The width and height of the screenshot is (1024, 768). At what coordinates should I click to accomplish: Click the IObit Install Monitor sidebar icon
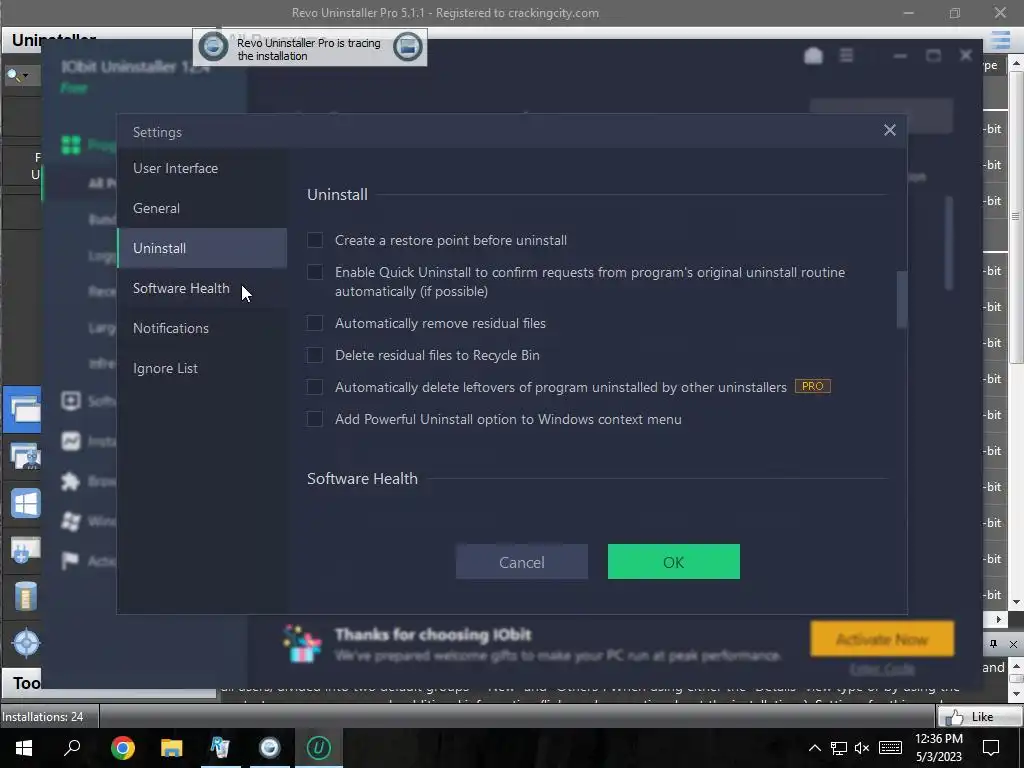point(71,441)
